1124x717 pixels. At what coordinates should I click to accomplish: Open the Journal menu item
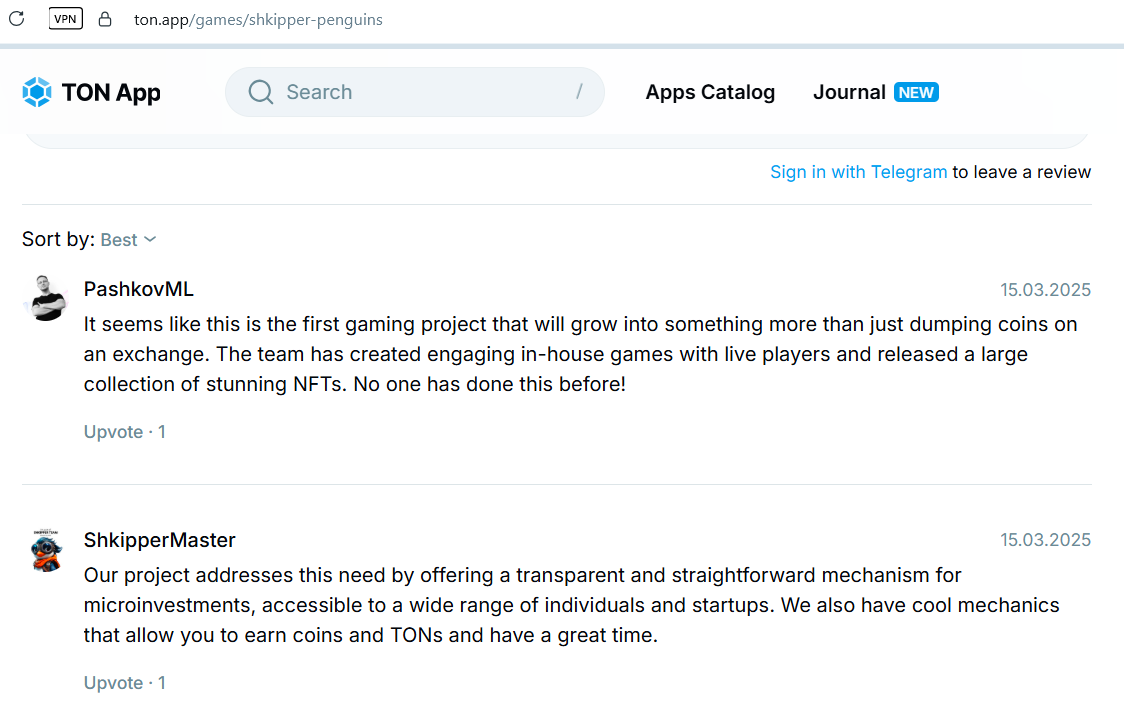coord(849,92)
